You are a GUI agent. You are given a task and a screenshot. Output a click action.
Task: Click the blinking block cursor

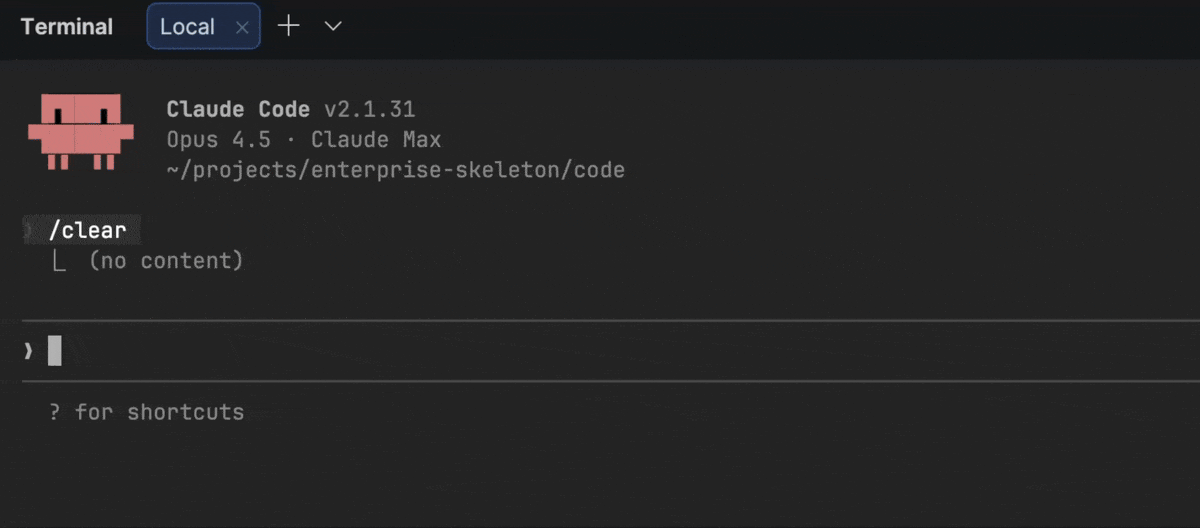(x=55, y=351)
